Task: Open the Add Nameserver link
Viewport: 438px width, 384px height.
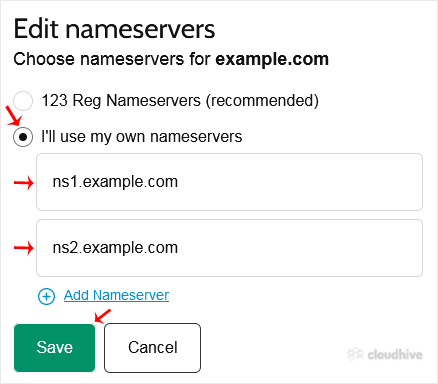Action: (x=116, y=295)
